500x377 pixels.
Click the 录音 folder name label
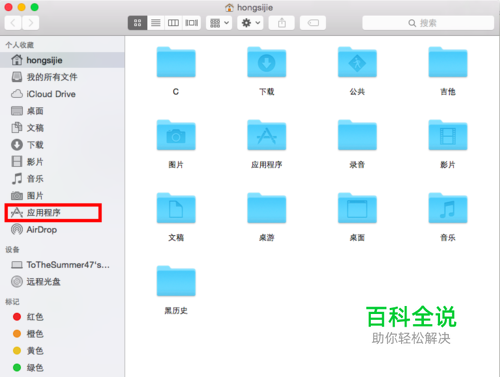357,165
